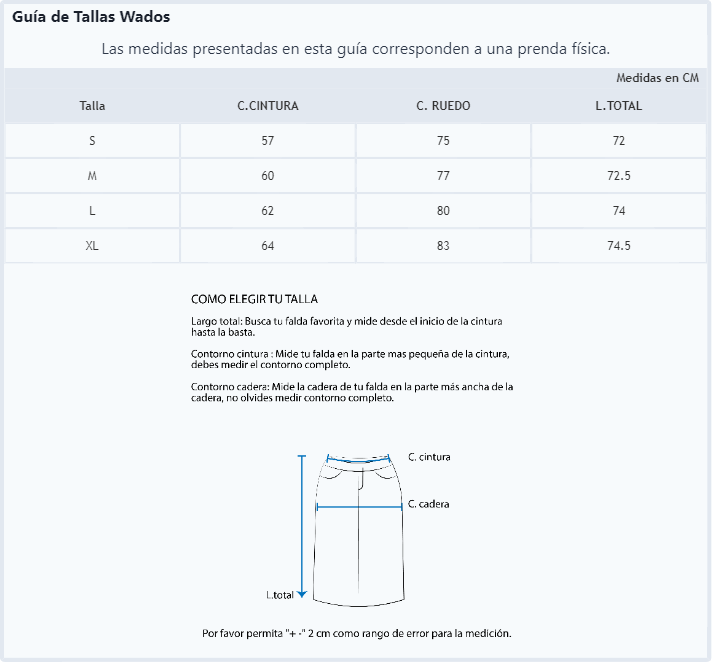This screenshot has height=662, width=712.
Task: Click the skirt measurement diagram
Action: (359, 529)
